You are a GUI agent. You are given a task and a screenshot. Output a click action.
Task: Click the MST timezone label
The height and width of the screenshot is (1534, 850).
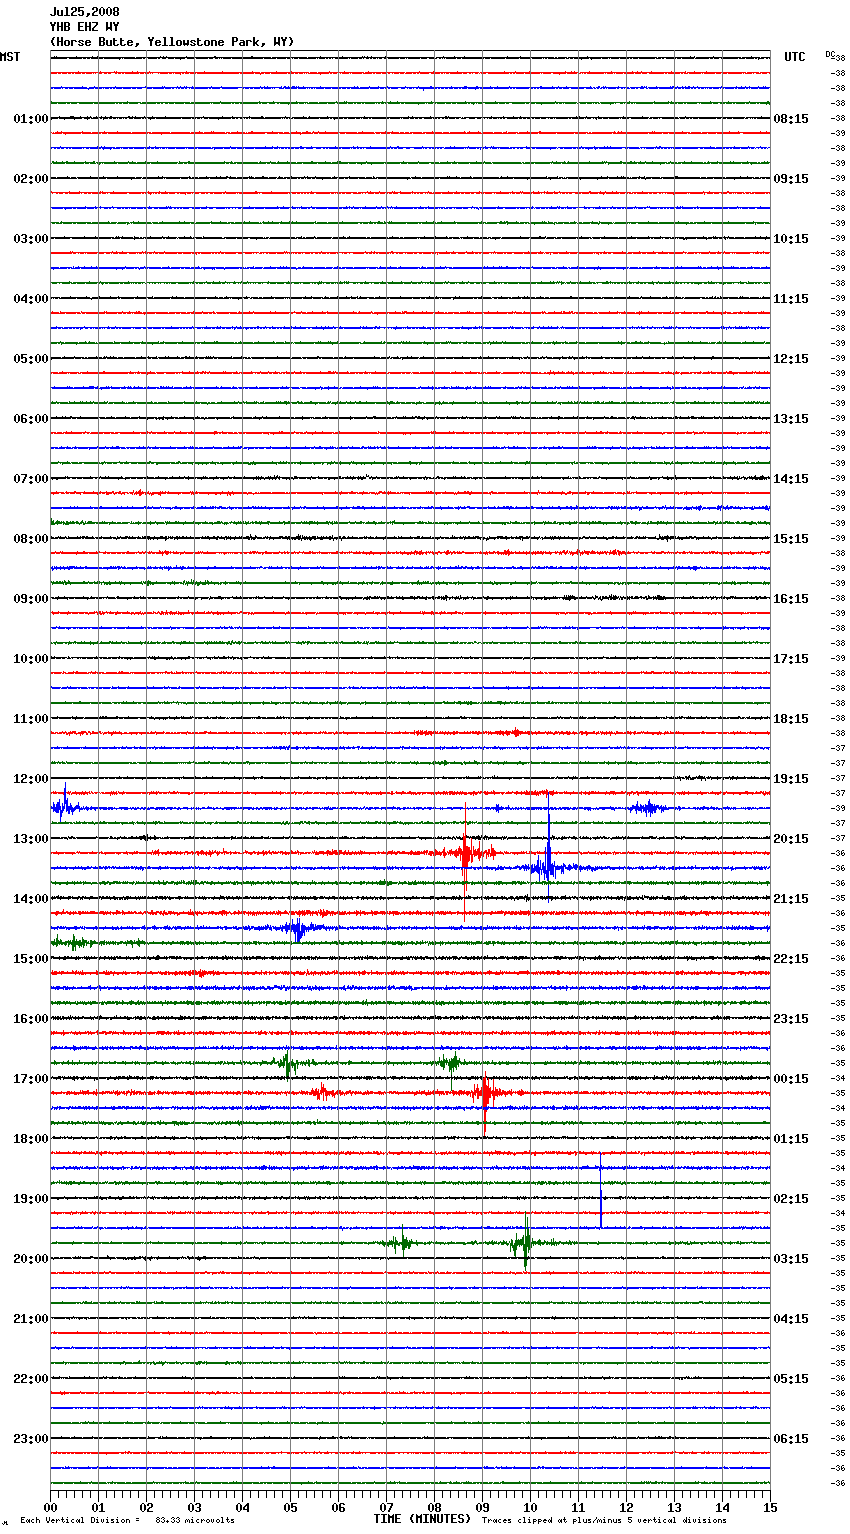pos(10,57)
